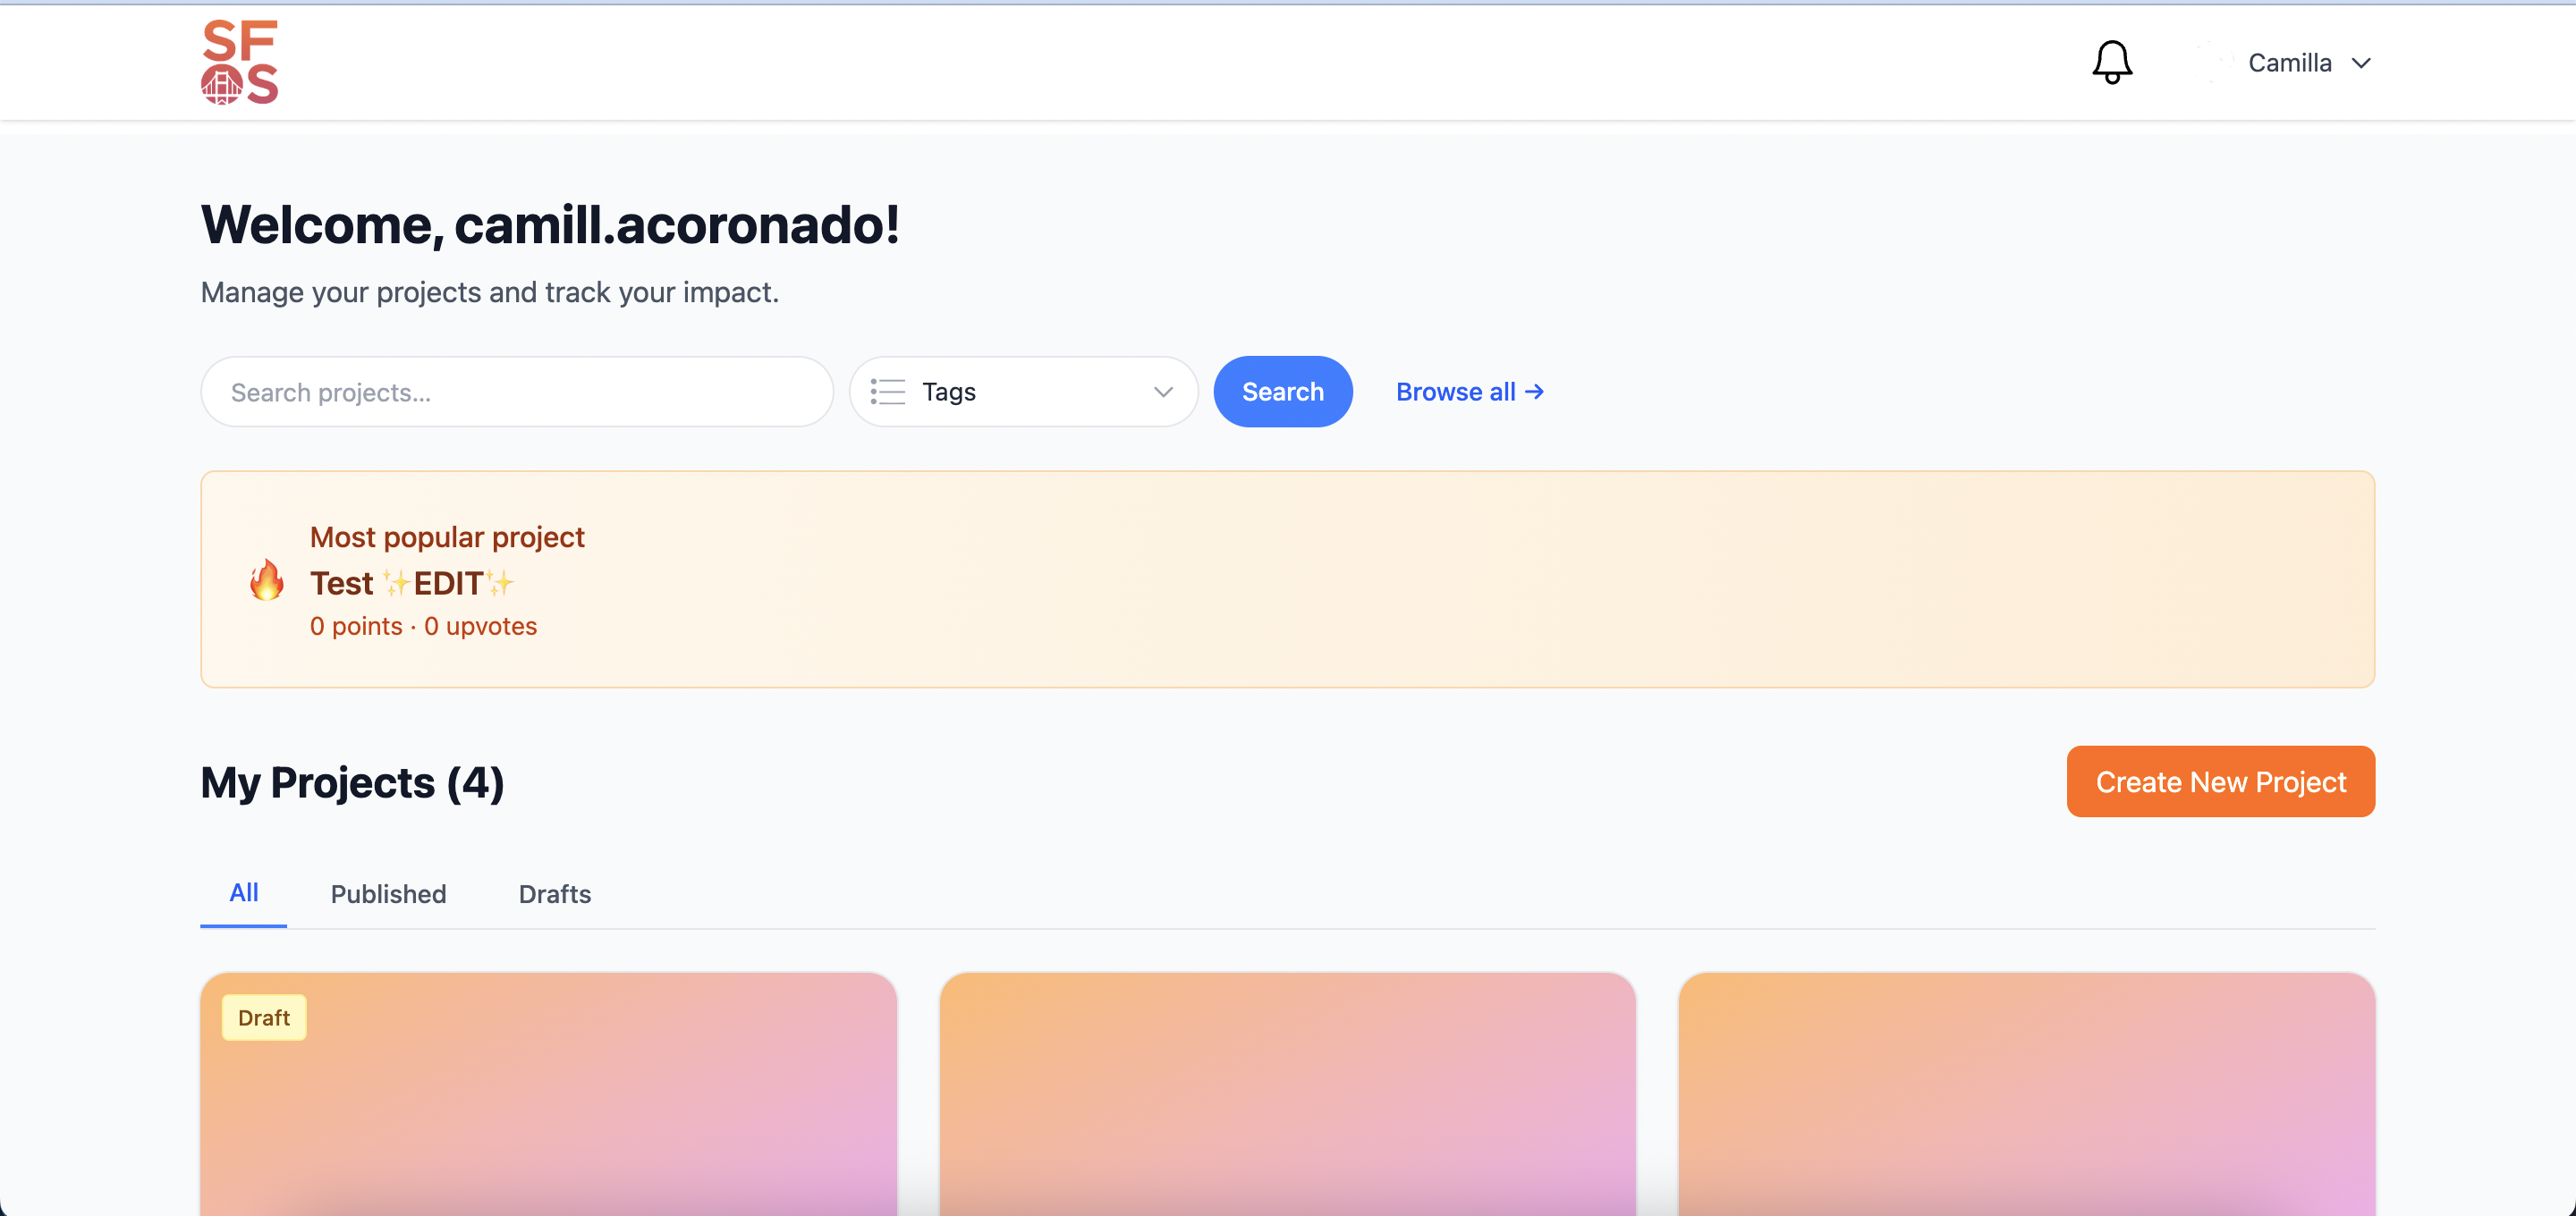Switch to the Published tab
The width and height of the screenshot is (2576, 1216).
[388, 894]
